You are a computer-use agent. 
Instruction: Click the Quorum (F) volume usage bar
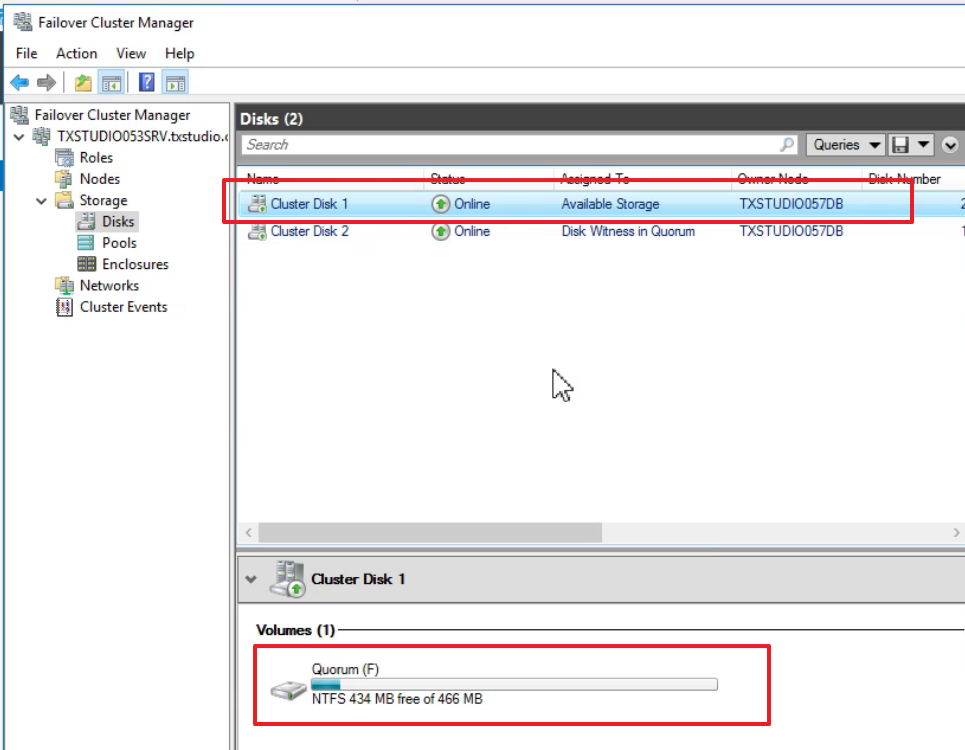coord(515,684)
